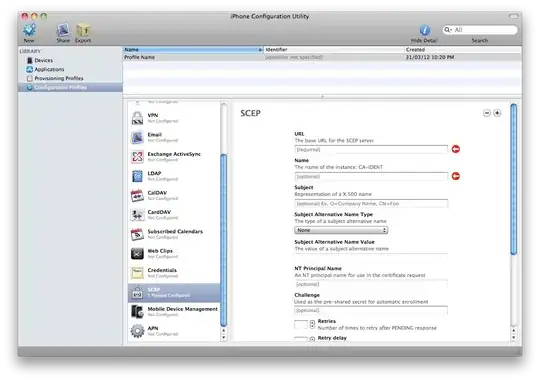Remove SCEP payload with minus button
Image resolution: width=540 pixels, height=381 pixels.
click(x=486, y=113)
